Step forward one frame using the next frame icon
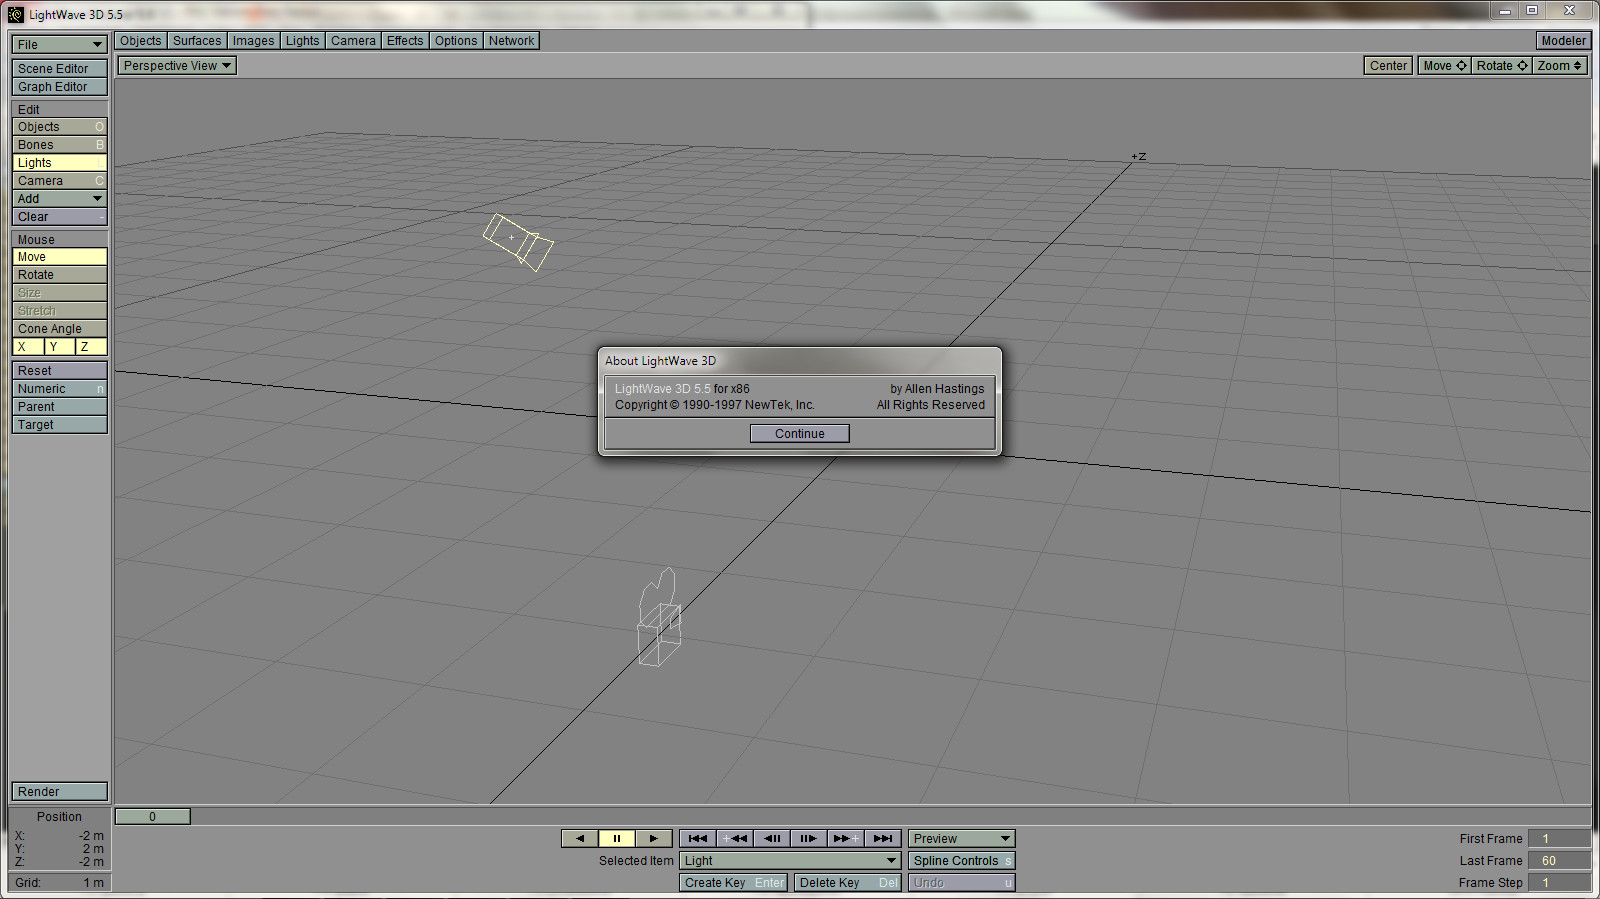Screen dimensions: 1600x899 (x=808, y=839)
